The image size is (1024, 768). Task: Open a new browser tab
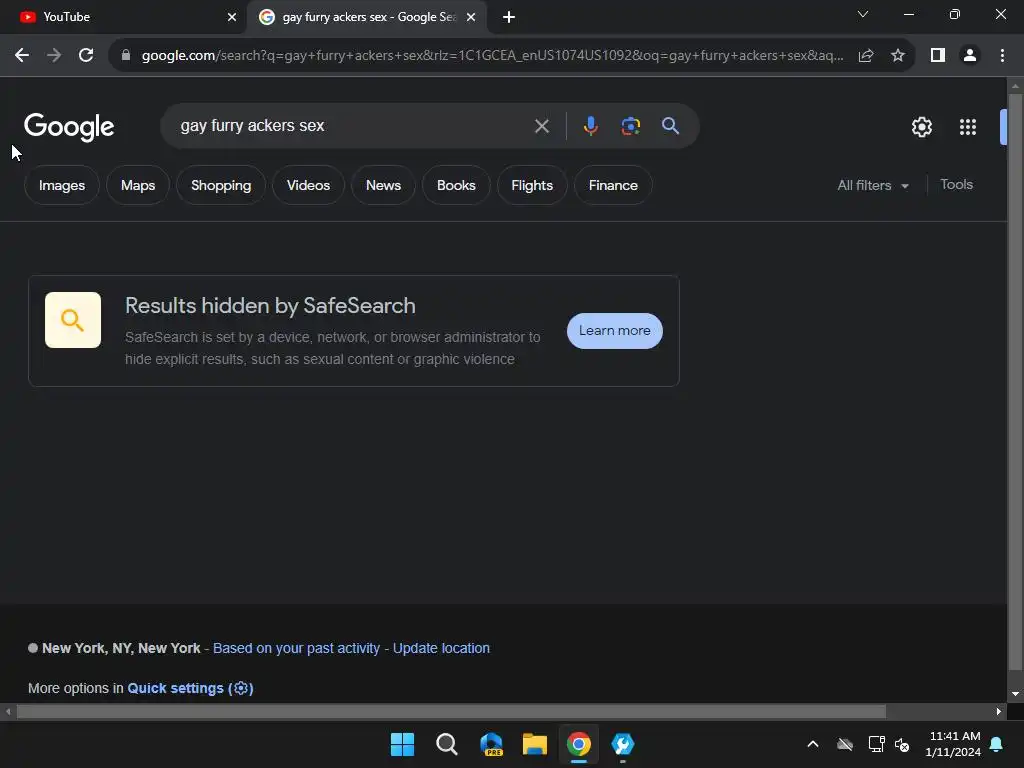[x=509, y=17]
